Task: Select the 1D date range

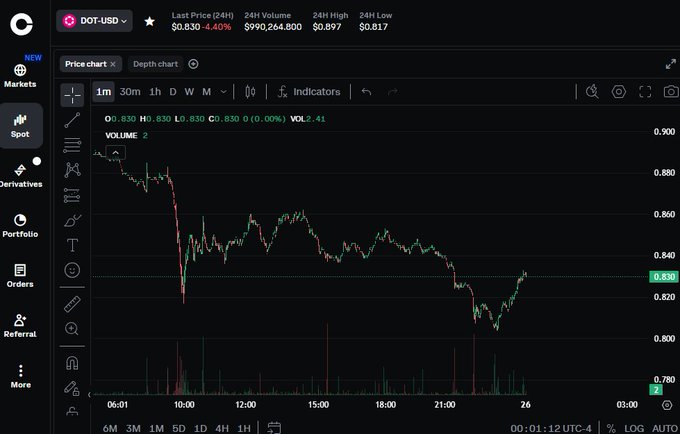Action: coord(200,428)
